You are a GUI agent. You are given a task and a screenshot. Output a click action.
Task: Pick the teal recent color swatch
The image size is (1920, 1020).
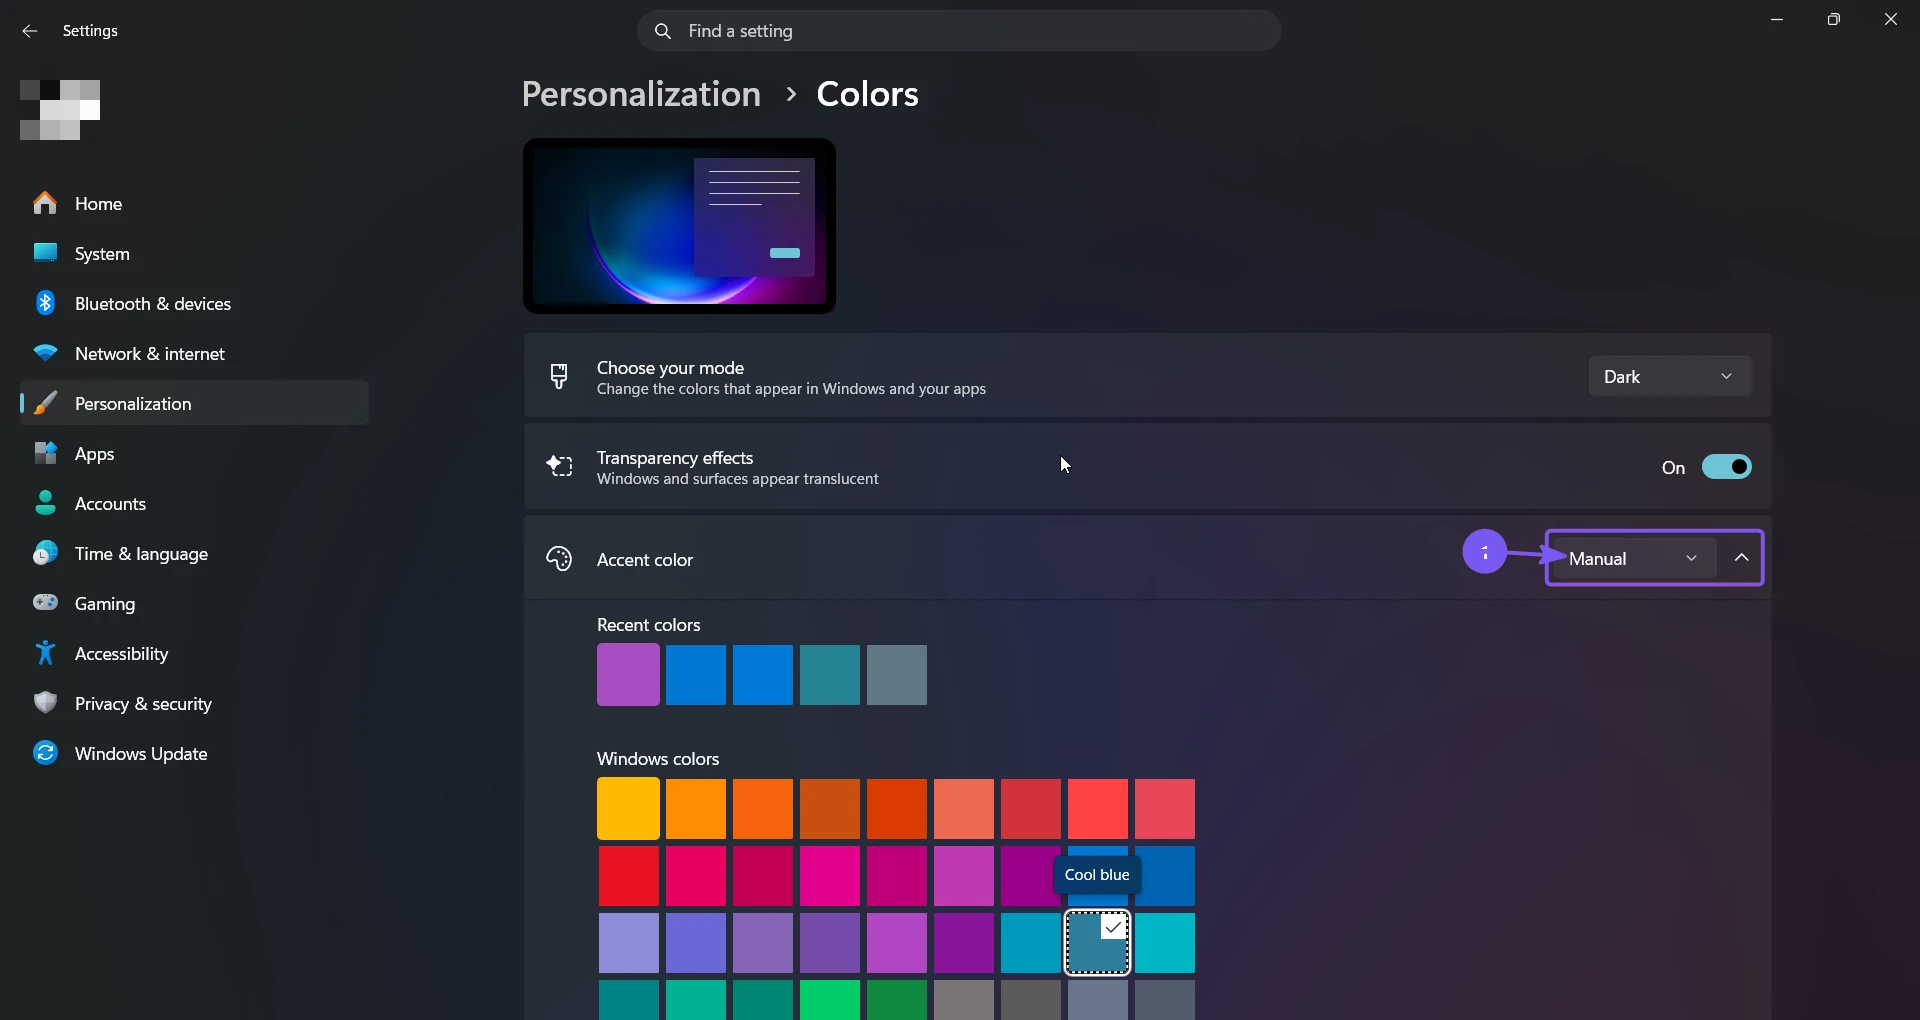click(x=830, y=675)
